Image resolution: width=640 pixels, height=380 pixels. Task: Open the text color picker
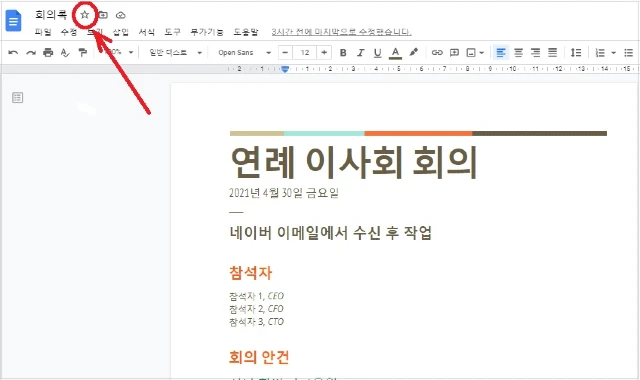tap(395, 53)
